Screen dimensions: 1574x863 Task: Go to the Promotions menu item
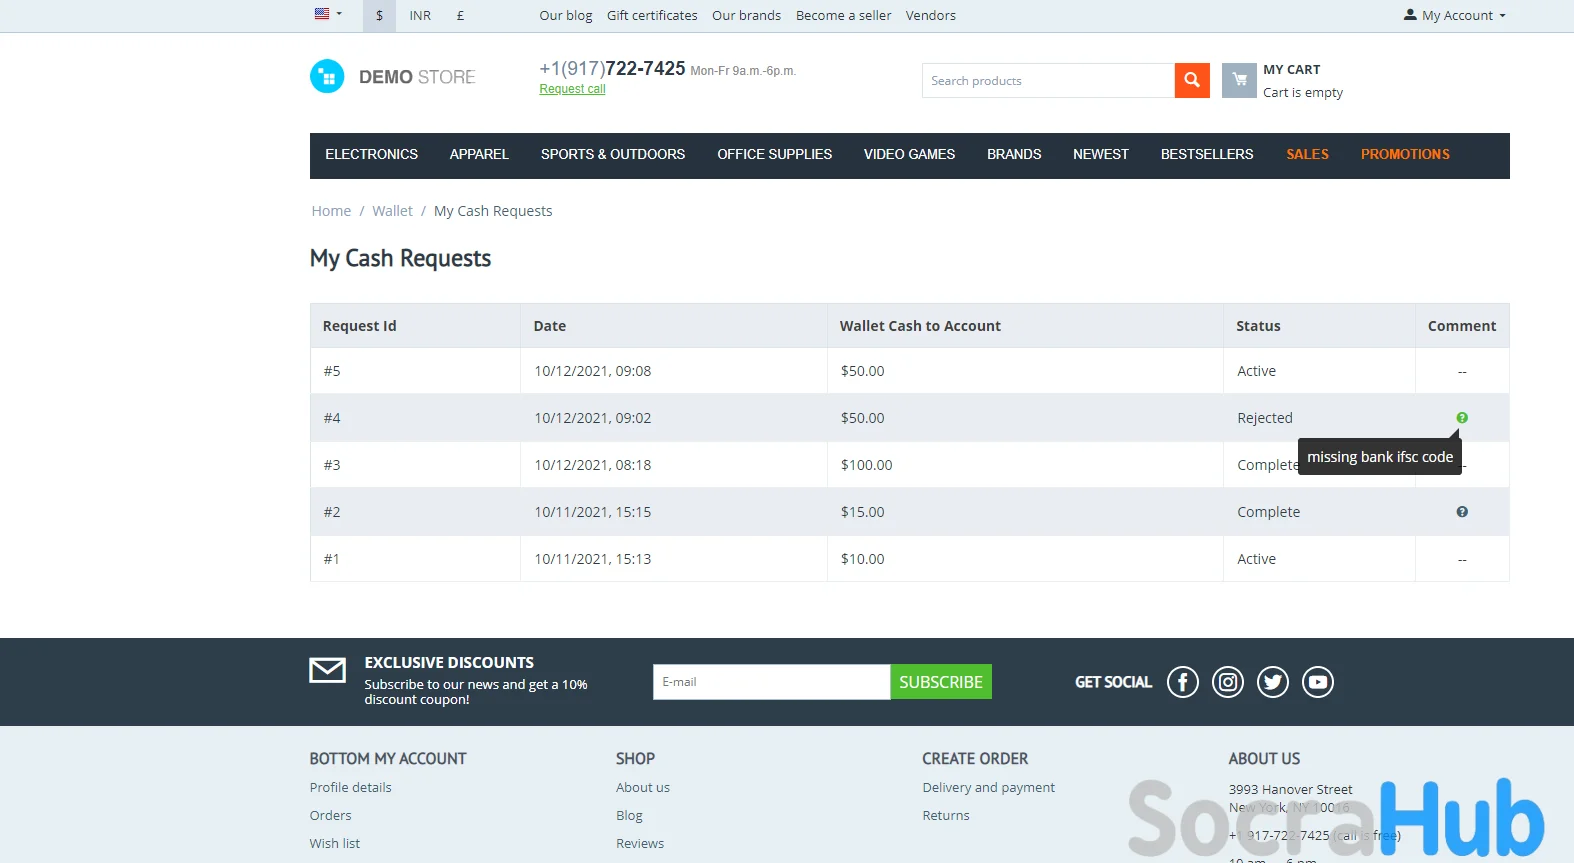(x=1404, y=155)
